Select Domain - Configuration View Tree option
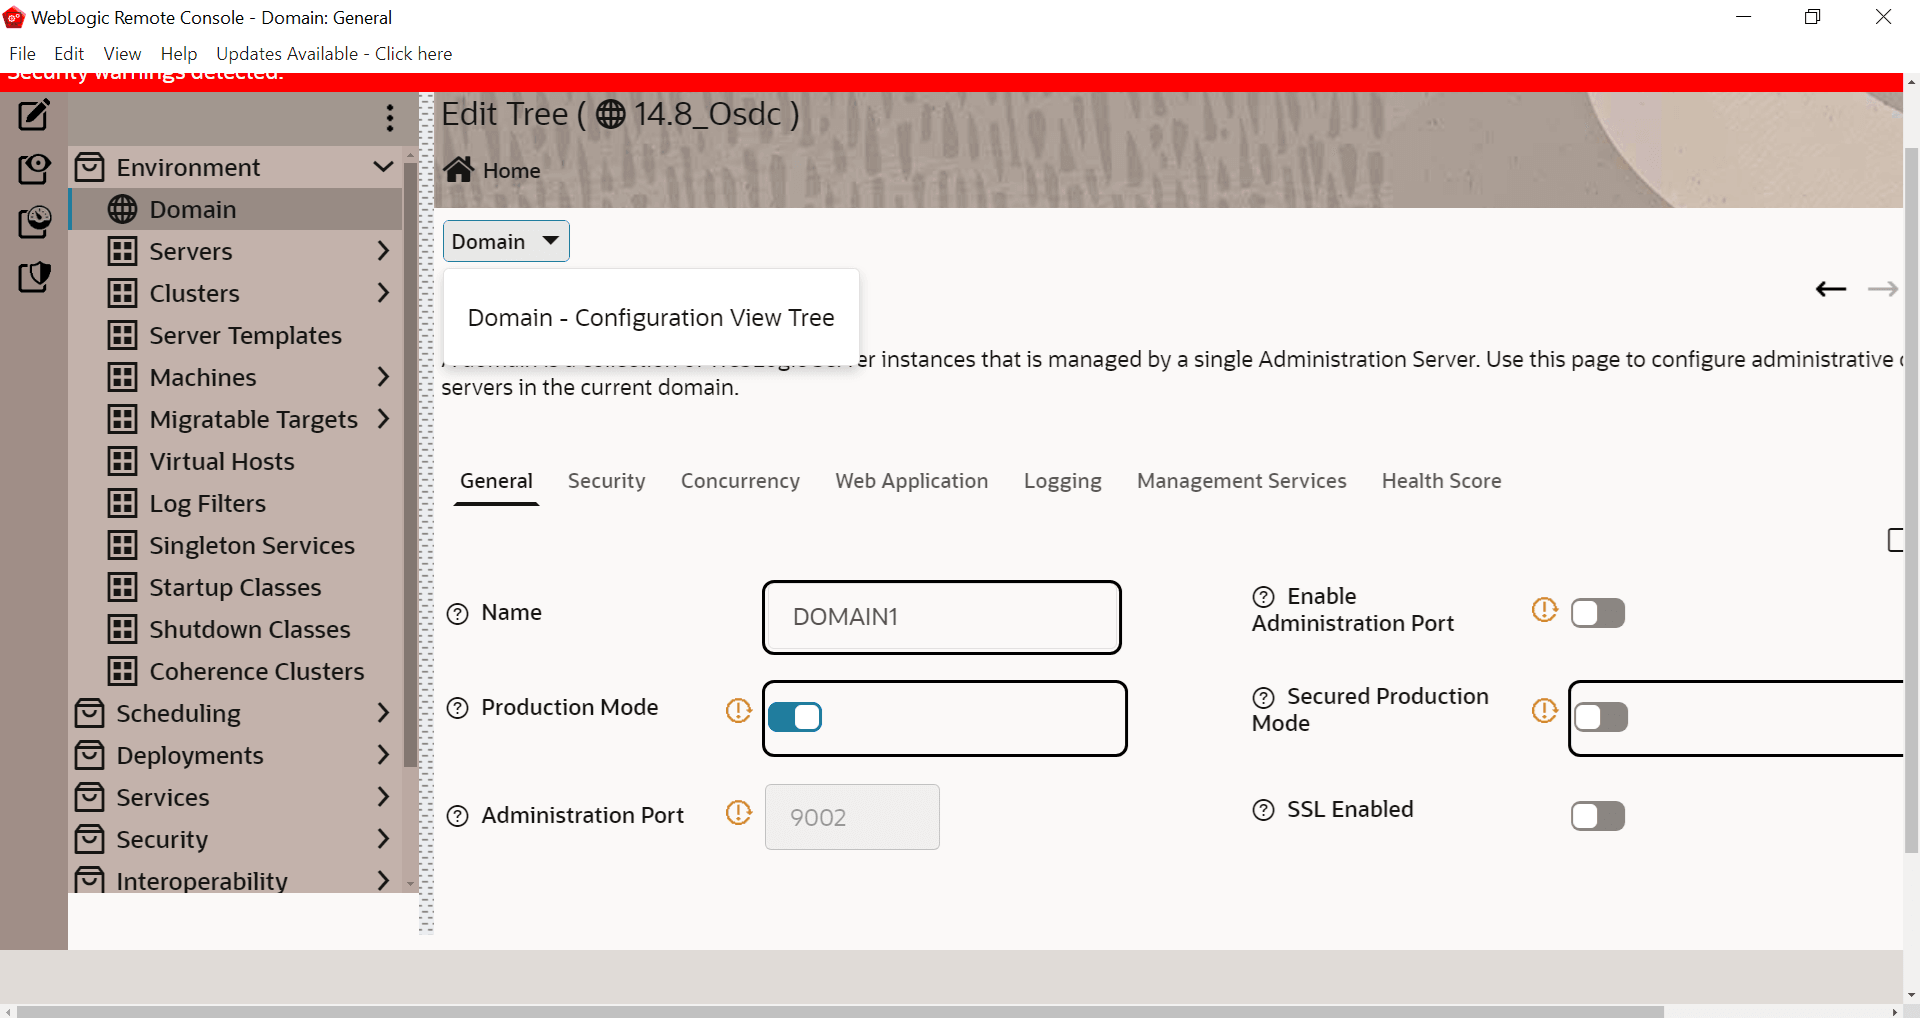 [651, 318]
